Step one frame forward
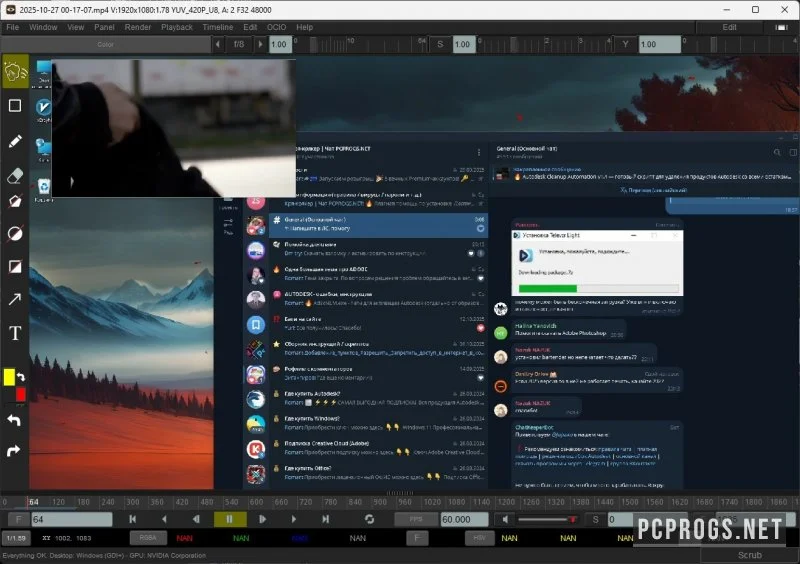Image resolution: width=800 pixels, height=564 pixels. click(262, 520)
